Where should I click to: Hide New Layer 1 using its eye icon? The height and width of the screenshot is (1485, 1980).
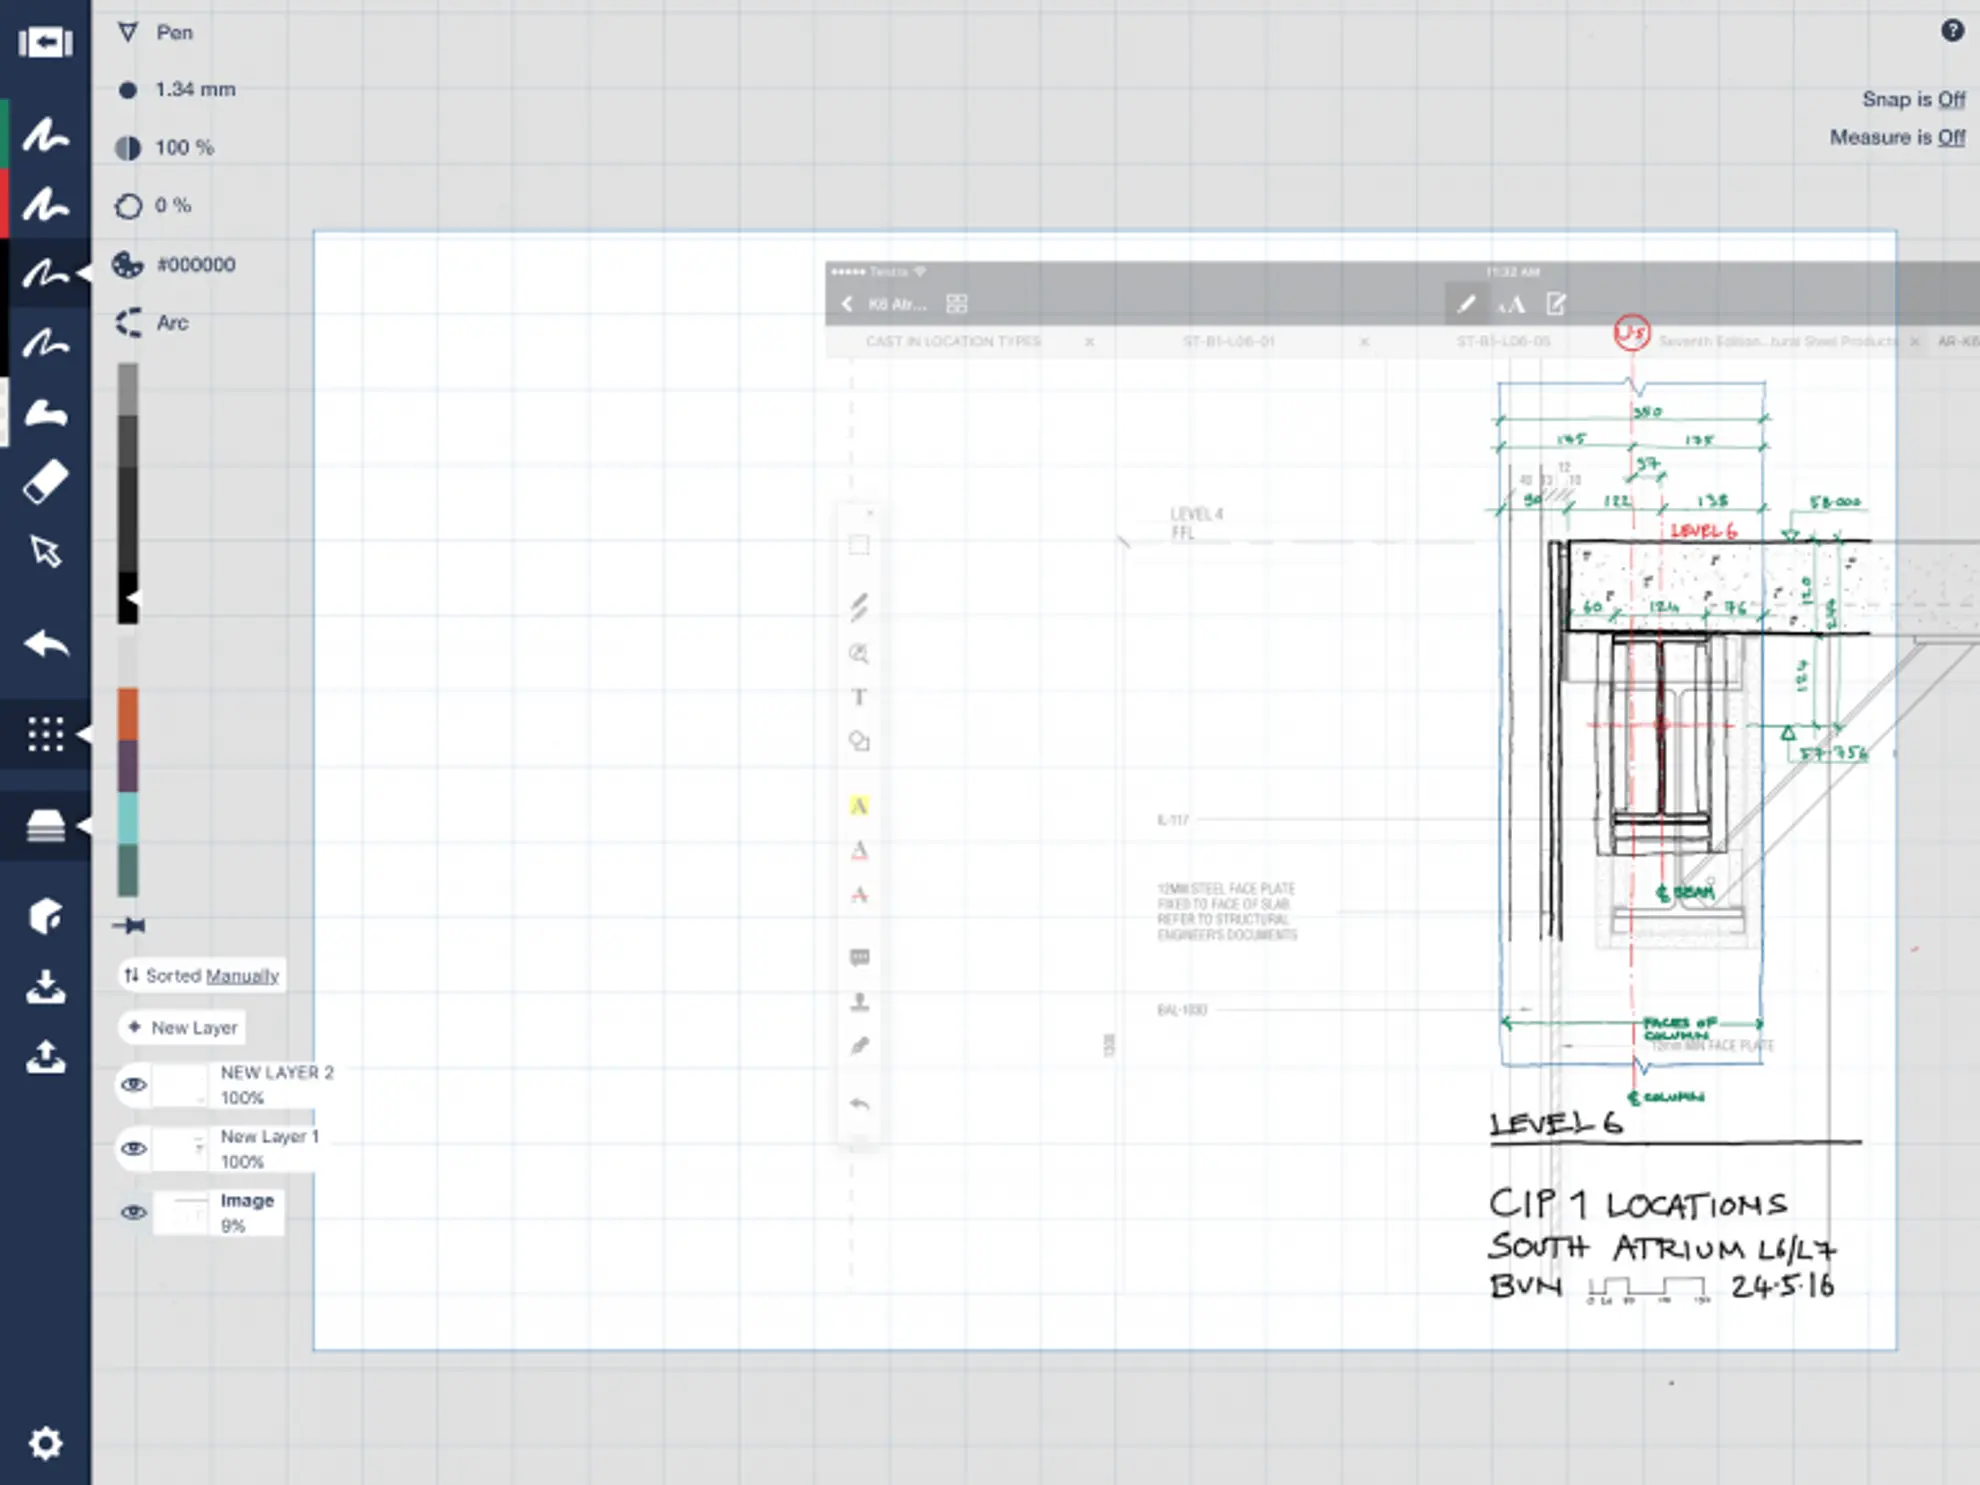click(x=134, y=1149)
